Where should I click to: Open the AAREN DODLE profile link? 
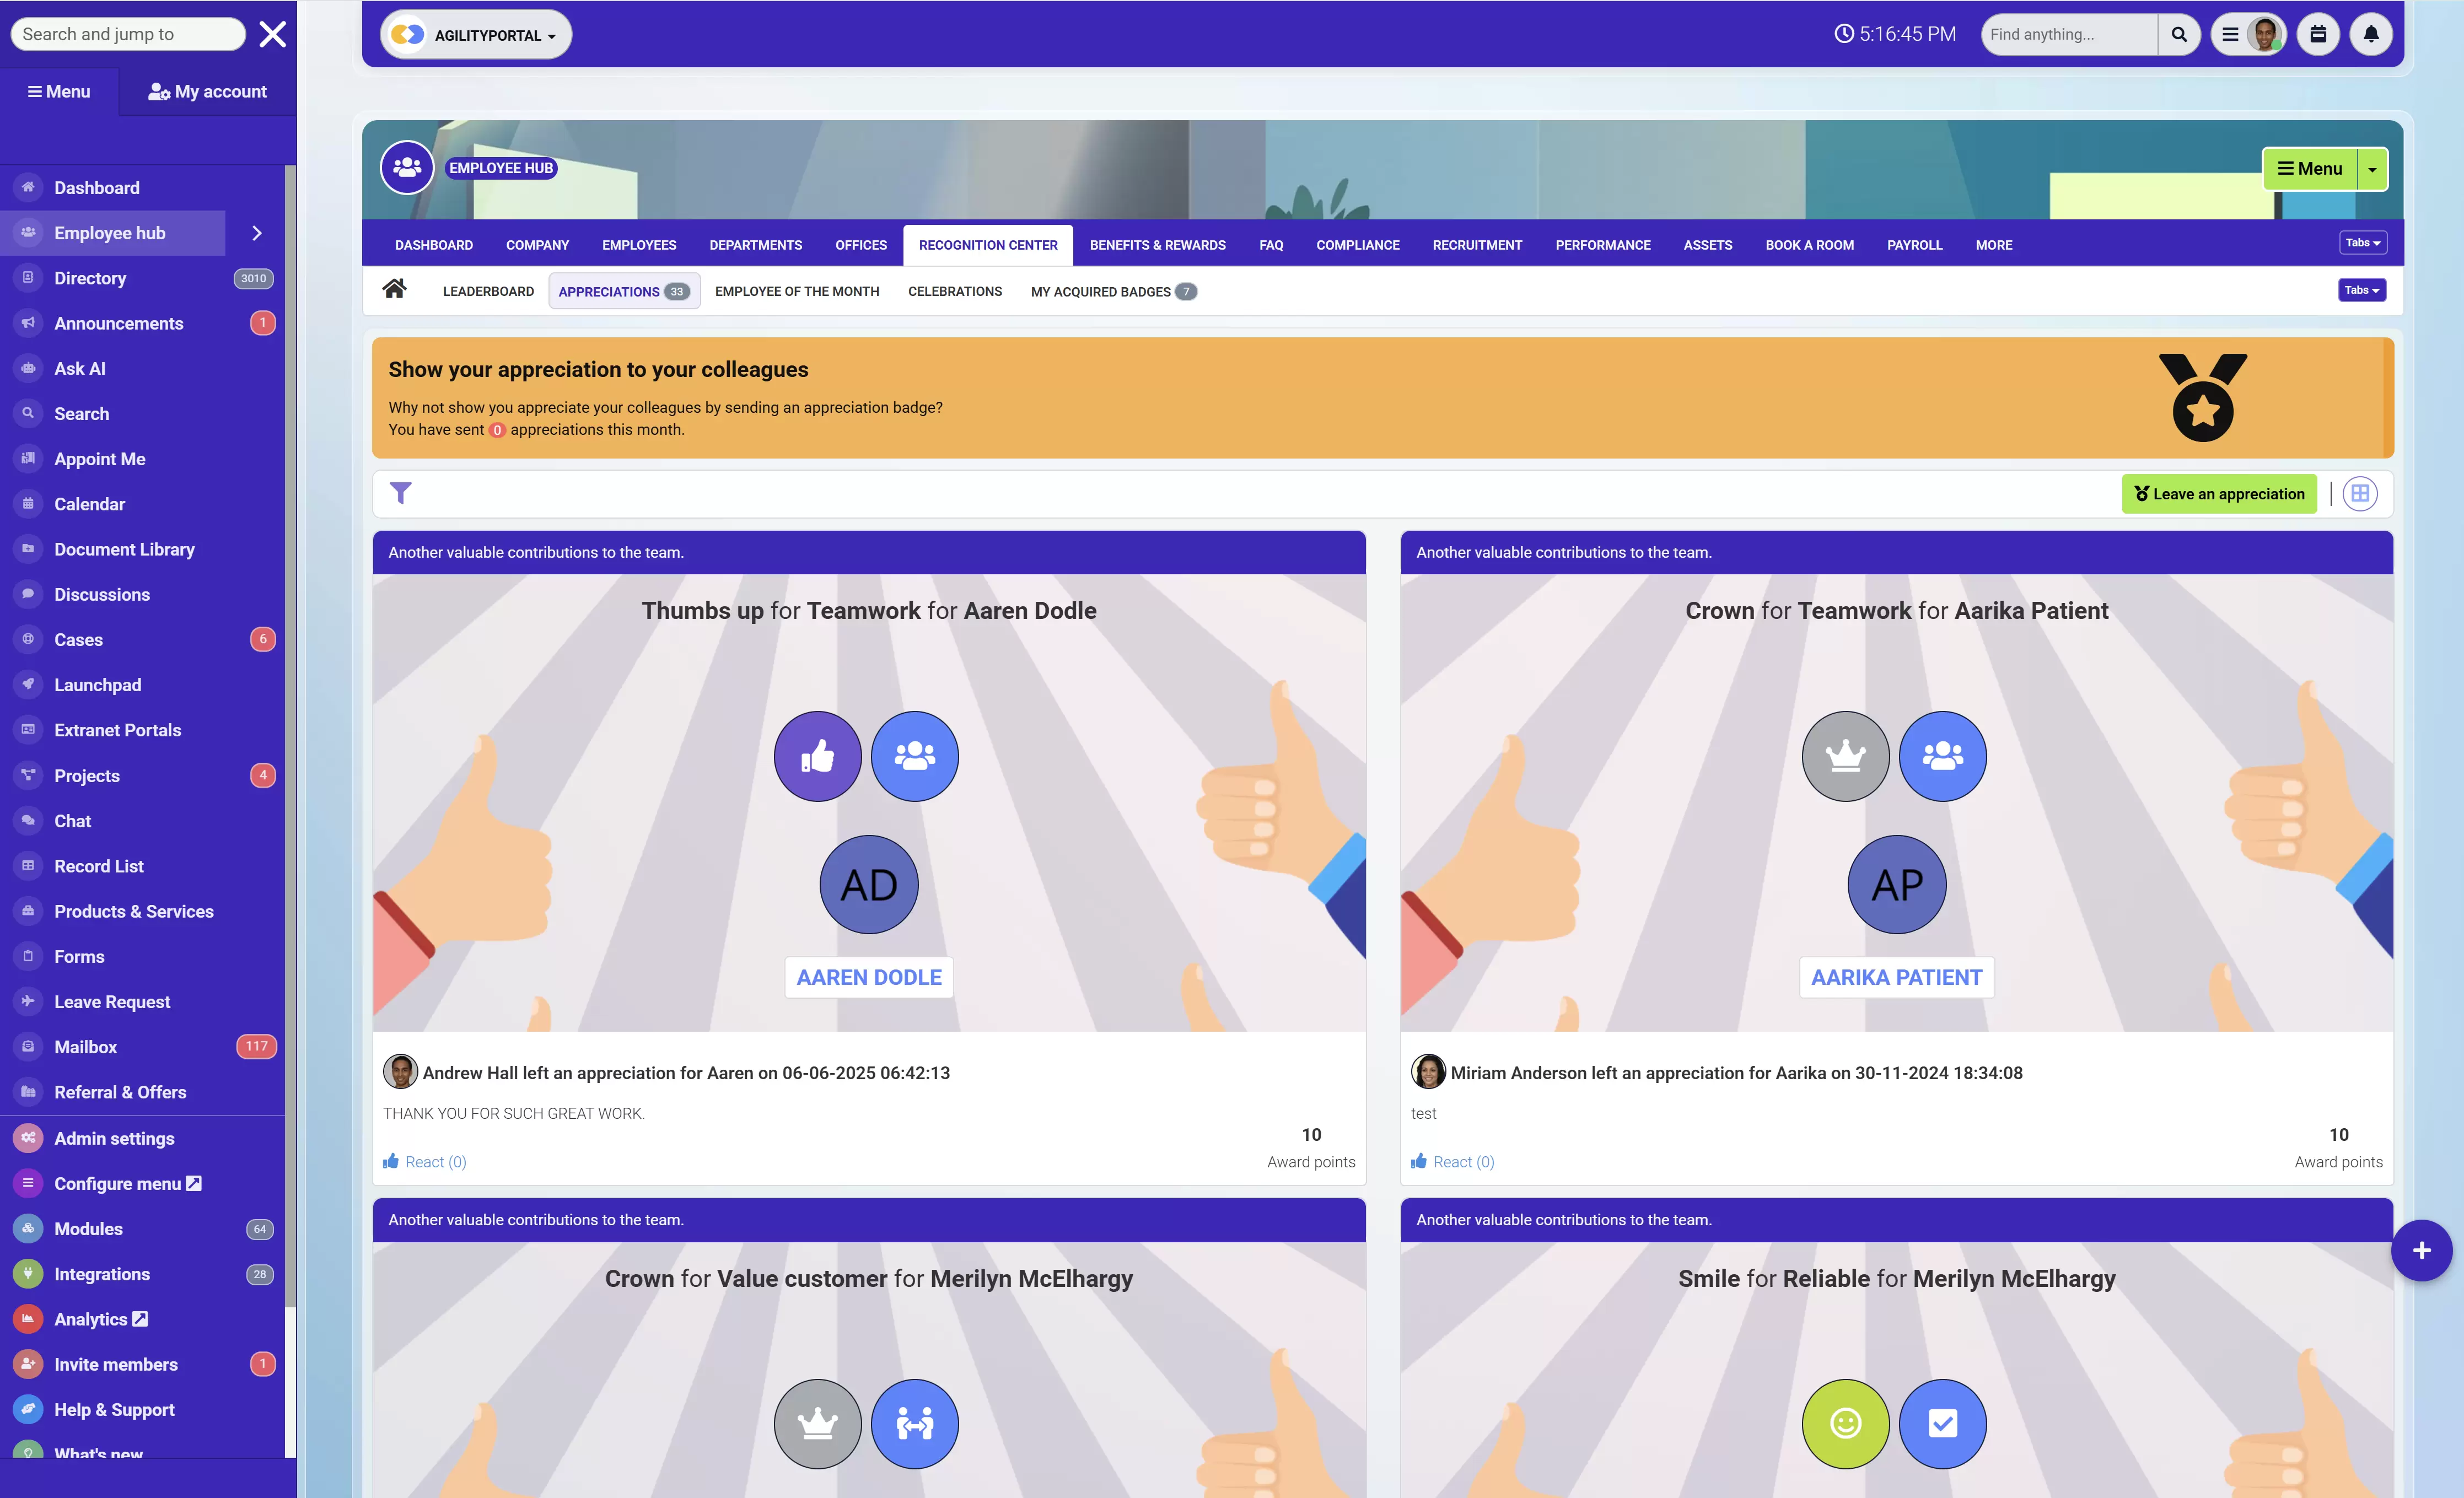pos(868,977)
